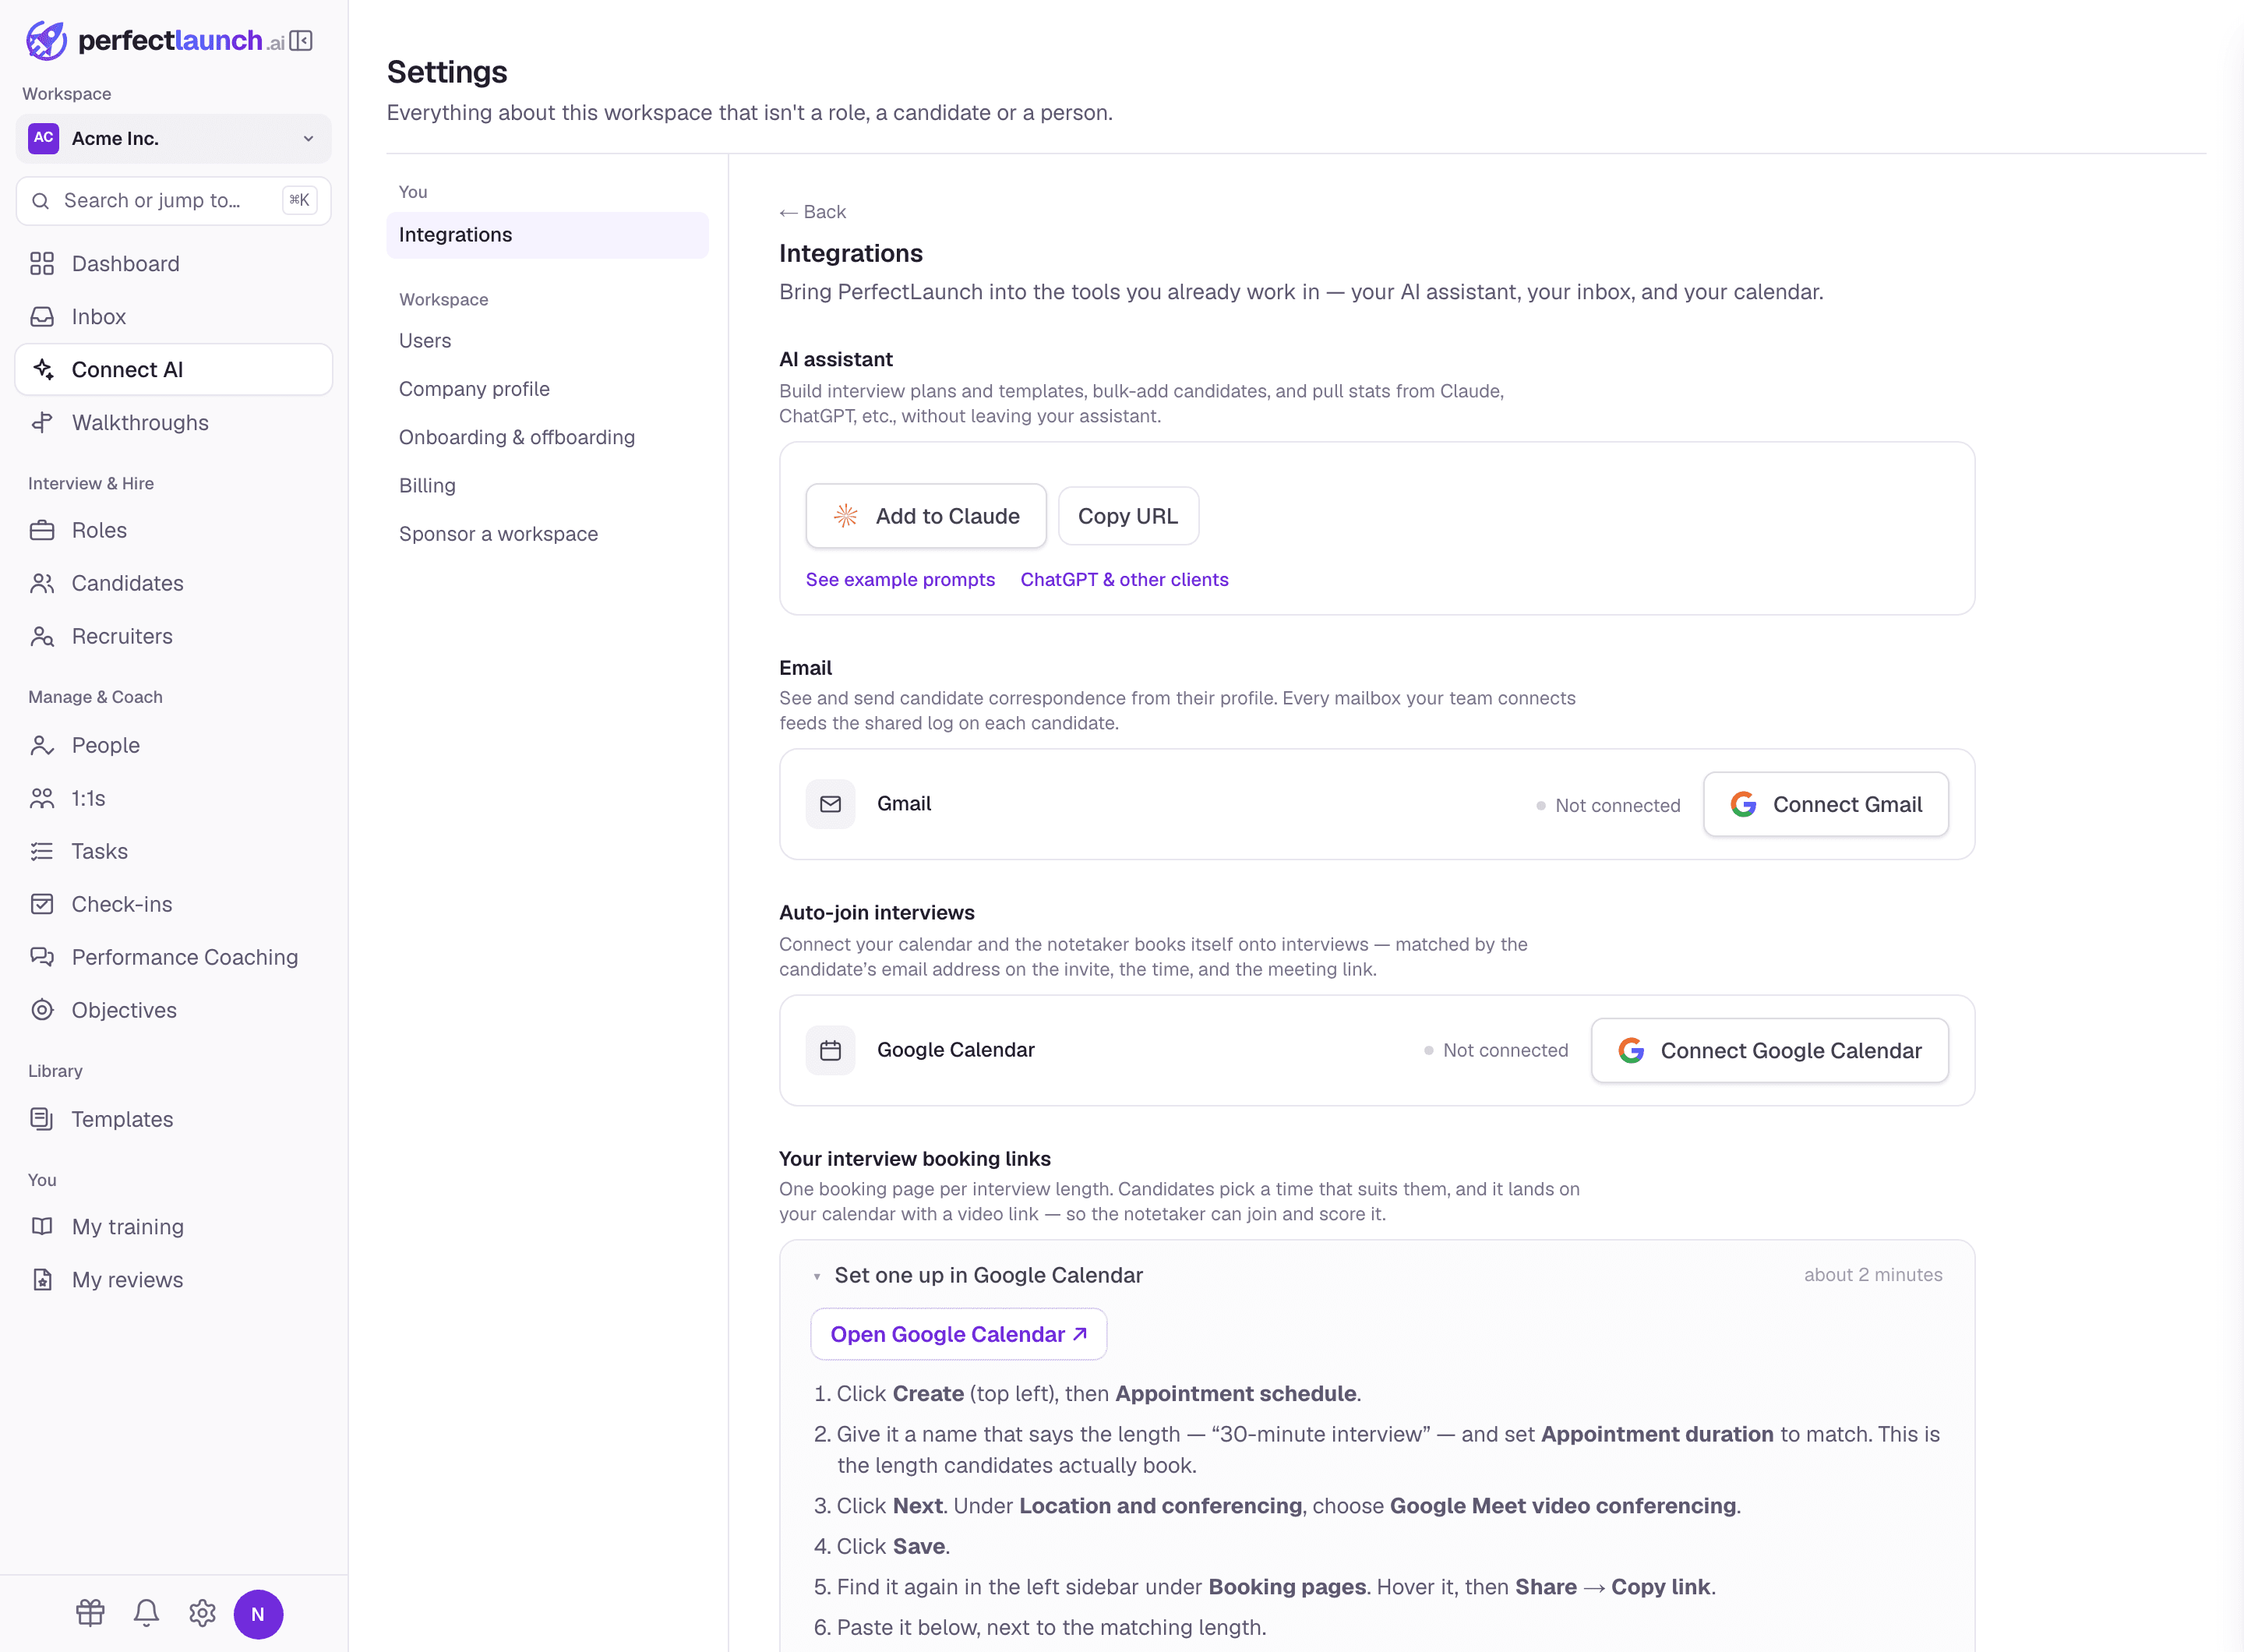Click the Gmail envelope icon
The height and width of the screenshot is (1652, 2244).
click(x=830, y=804)
